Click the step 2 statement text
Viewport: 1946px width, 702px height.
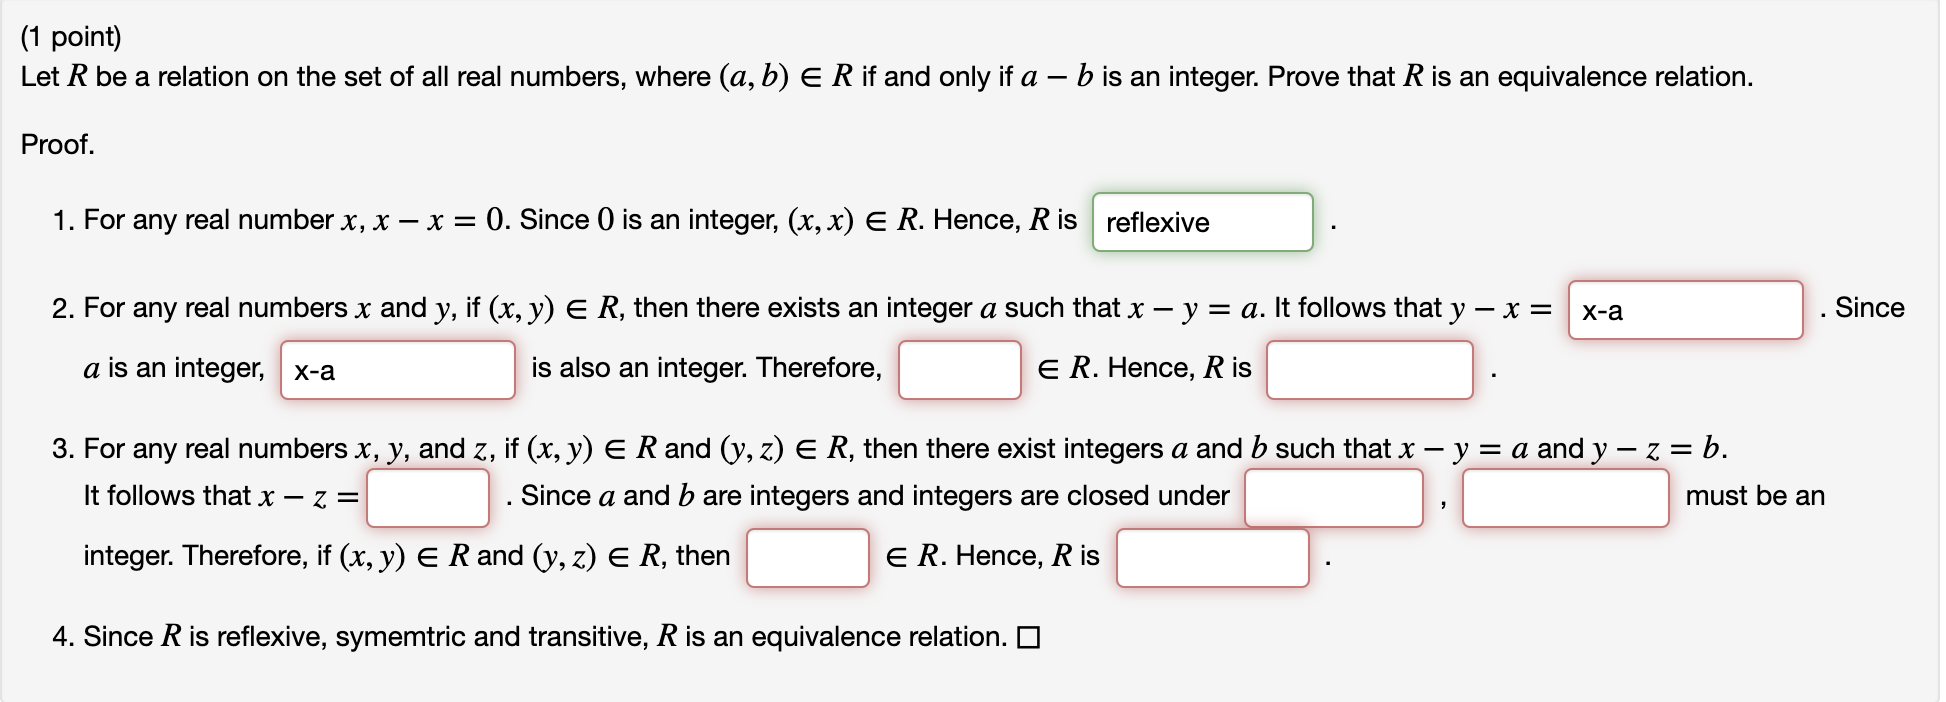700,307
